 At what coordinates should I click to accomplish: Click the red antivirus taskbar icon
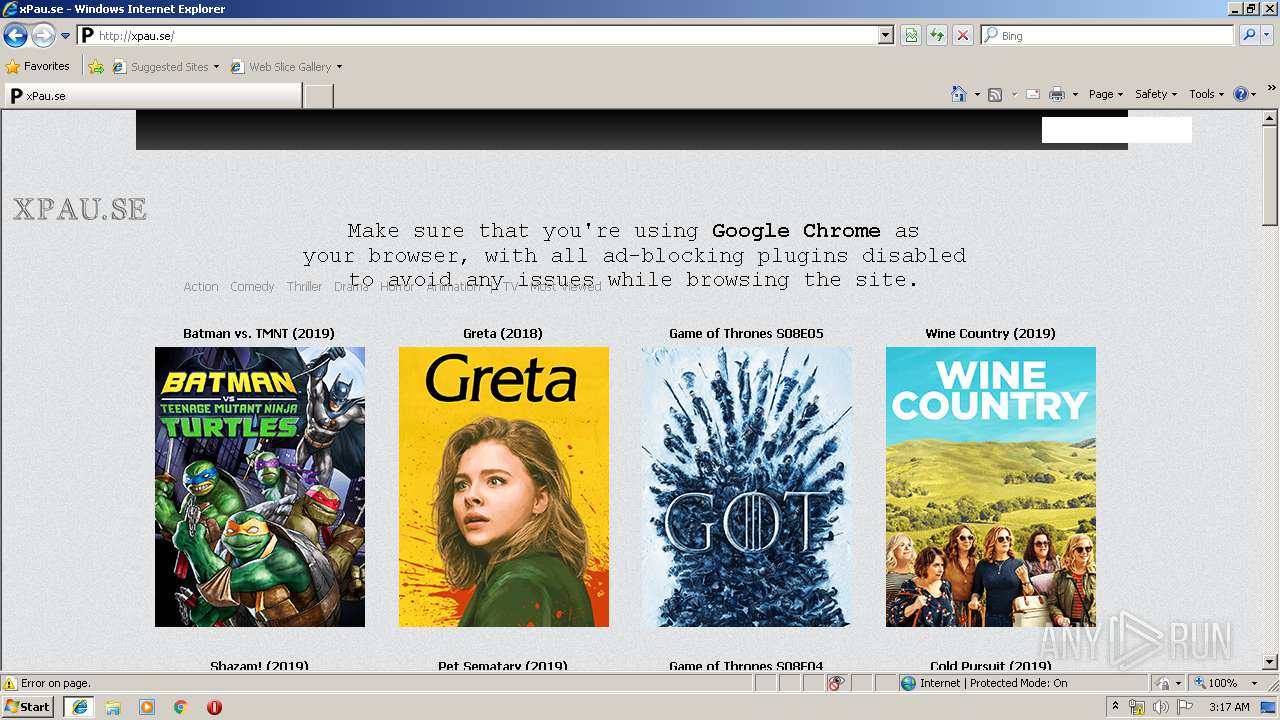[x=214, y=707]
